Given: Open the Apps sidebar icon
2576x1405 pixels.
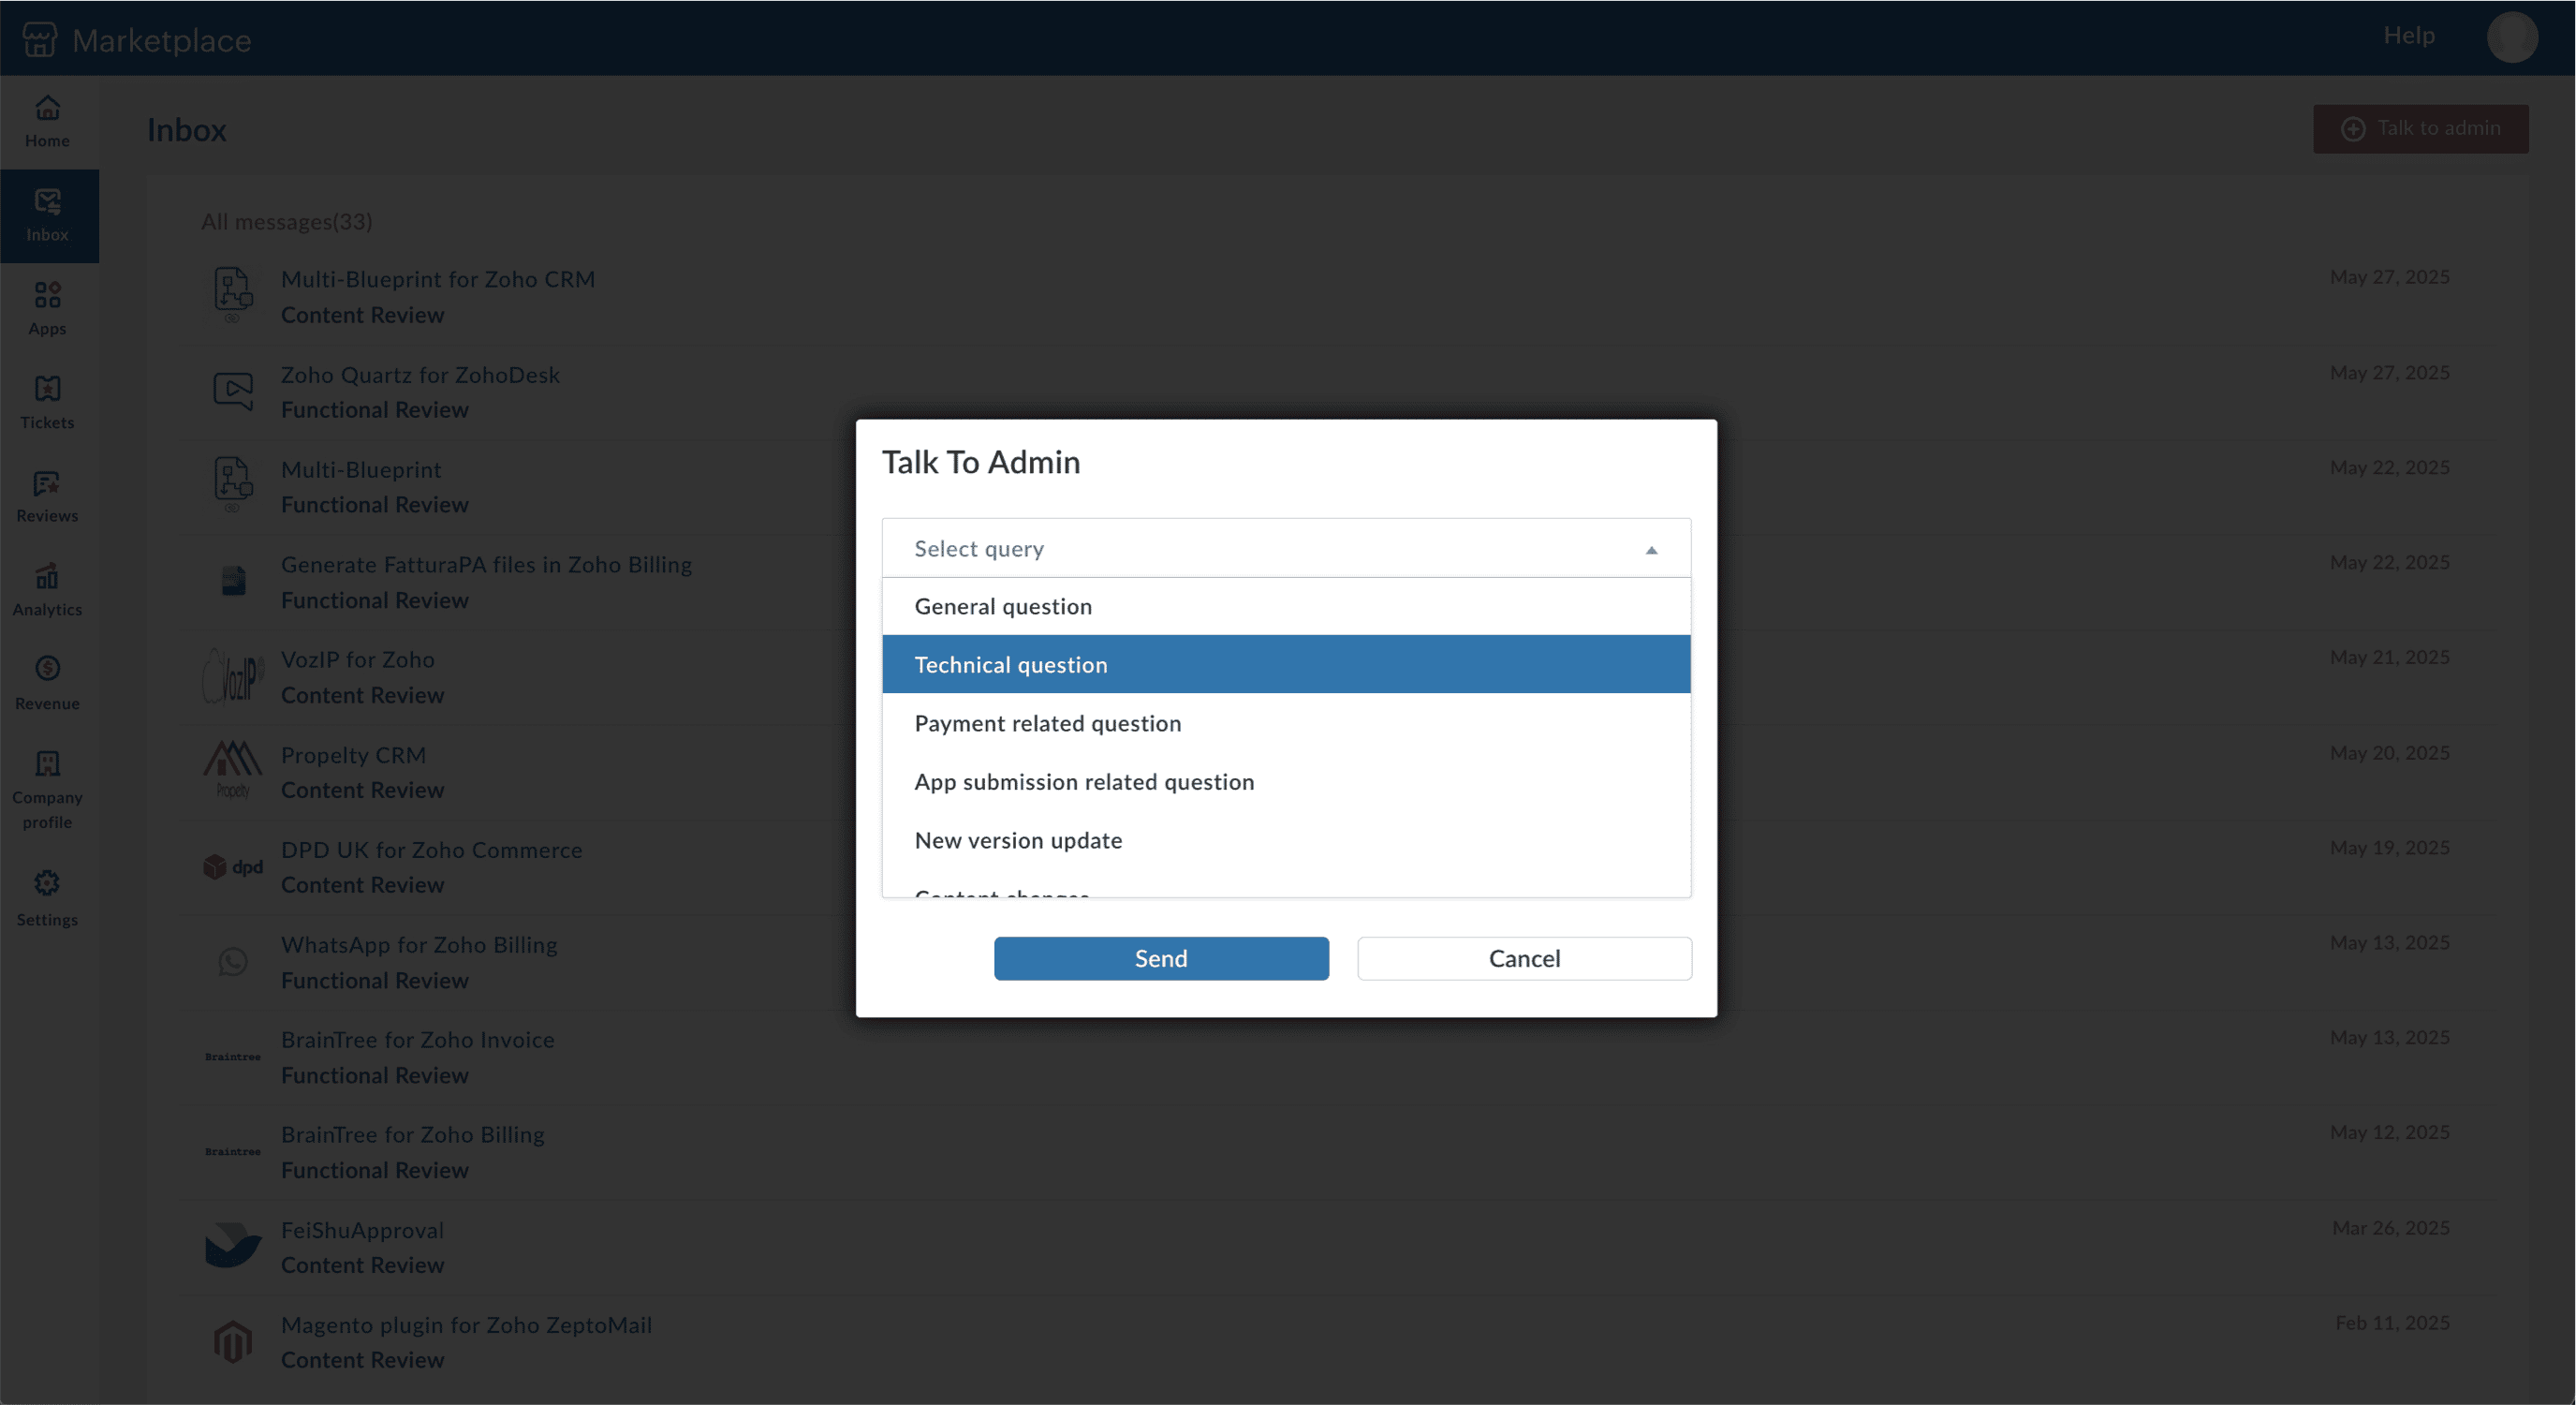Looking at the screenshot, I should [x=47, y=308].
